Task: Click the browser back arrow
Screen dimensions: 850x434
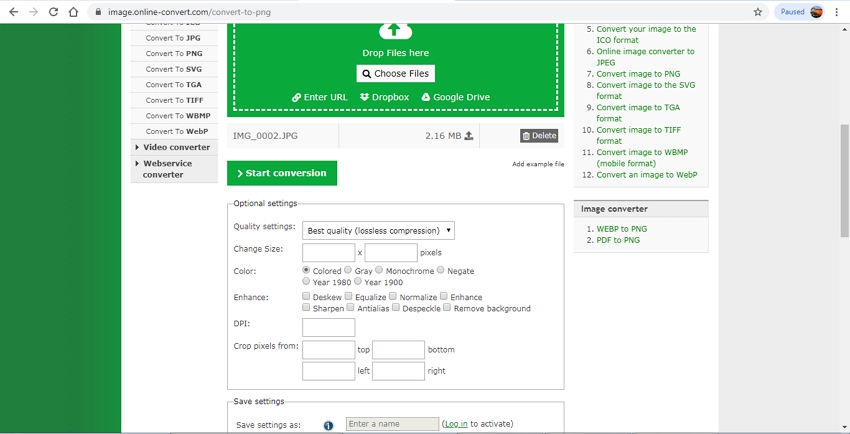Action: click(x=13, y=12)
